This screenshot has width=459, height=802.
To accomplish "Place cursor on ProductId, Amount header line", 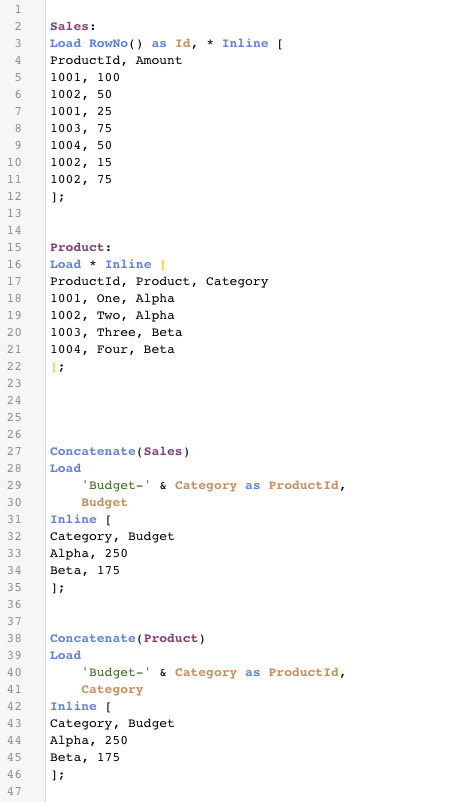I will click(x=116, y=60).
